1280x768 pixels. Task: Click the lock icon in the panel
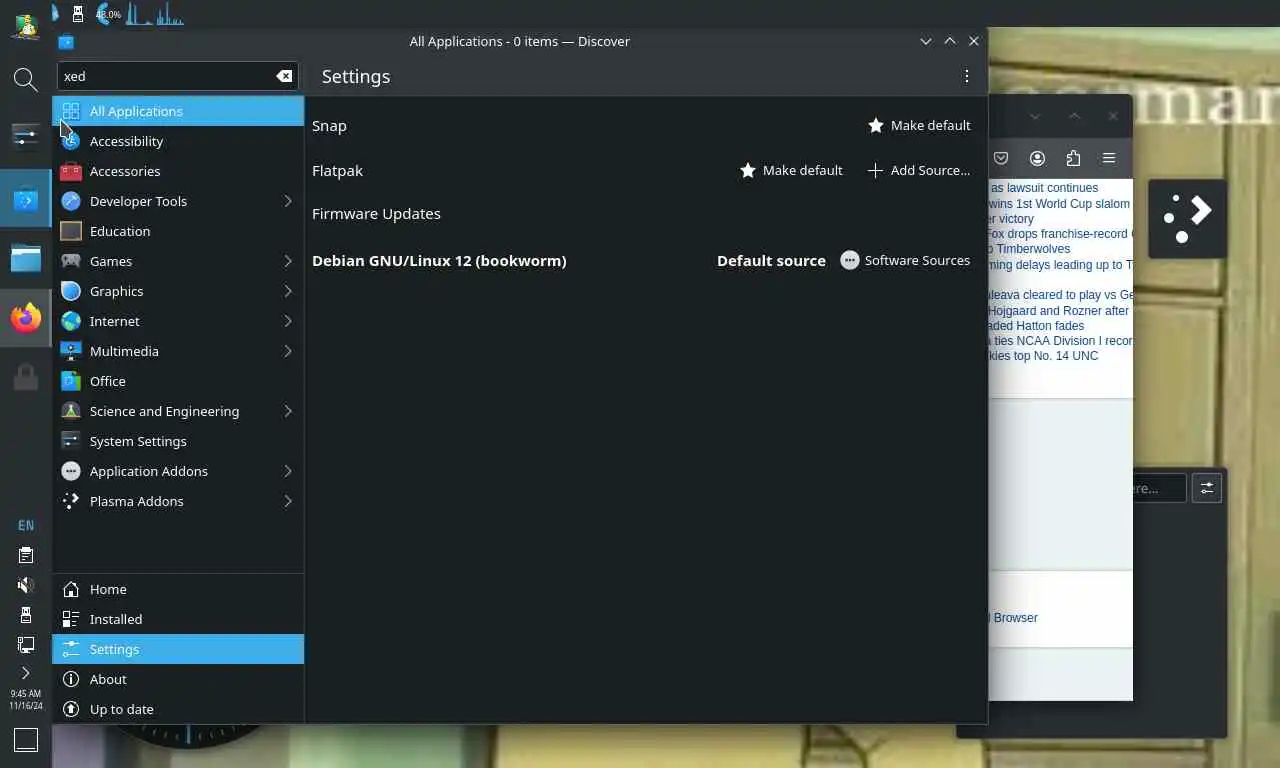26,377
